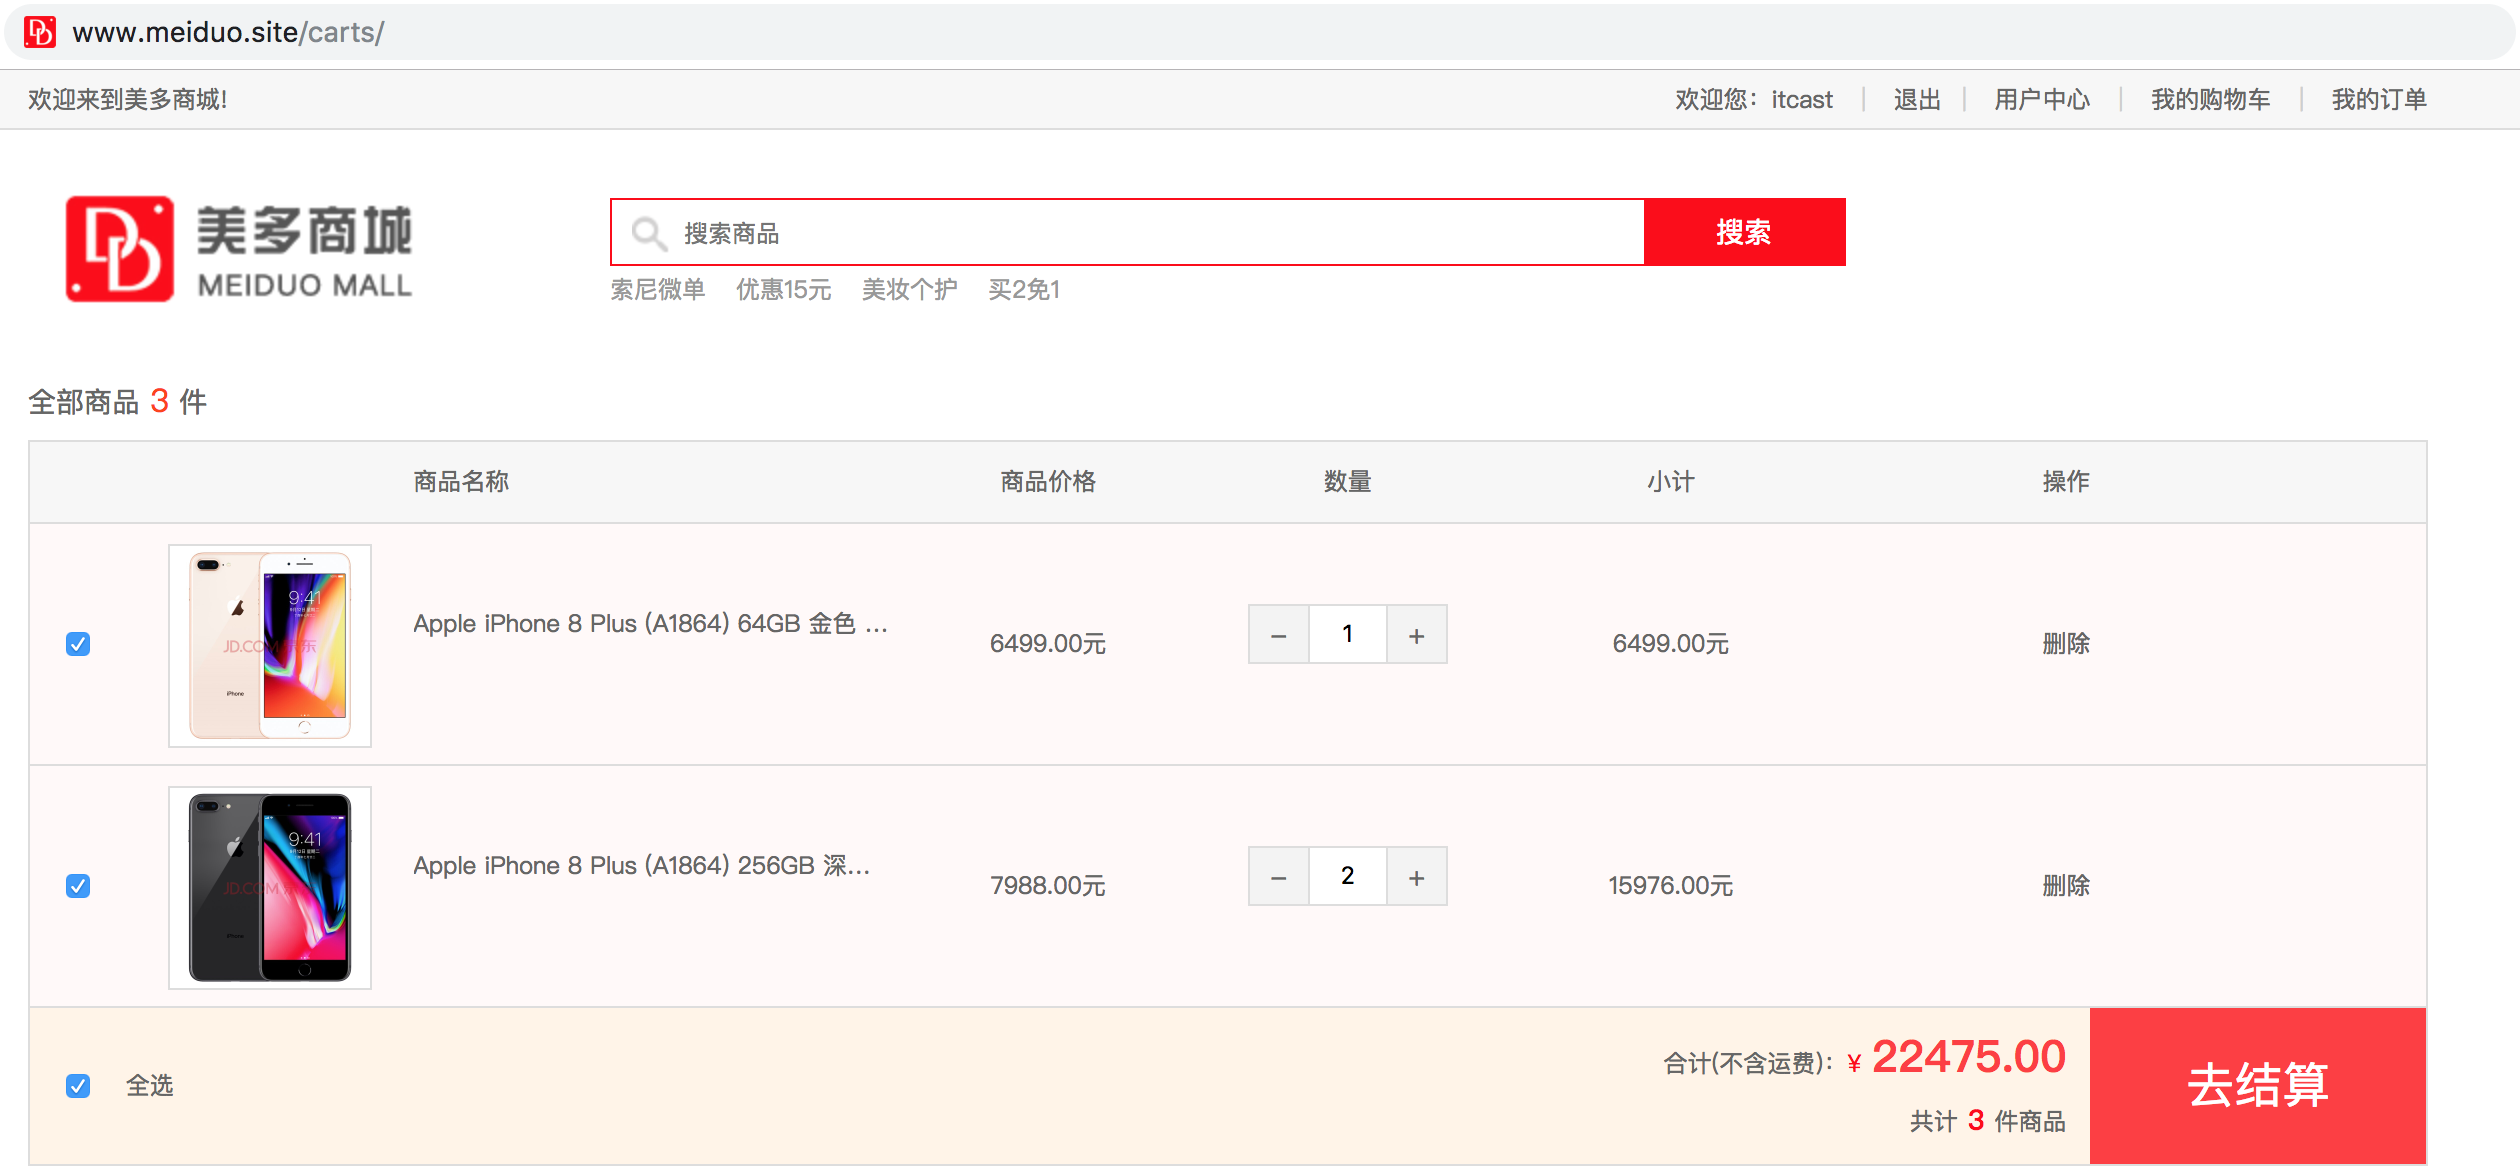This screenshot has height=1170, width=2520.
Task: Click the 去结算 checkout button
Action: (x=2258, y=1086)
